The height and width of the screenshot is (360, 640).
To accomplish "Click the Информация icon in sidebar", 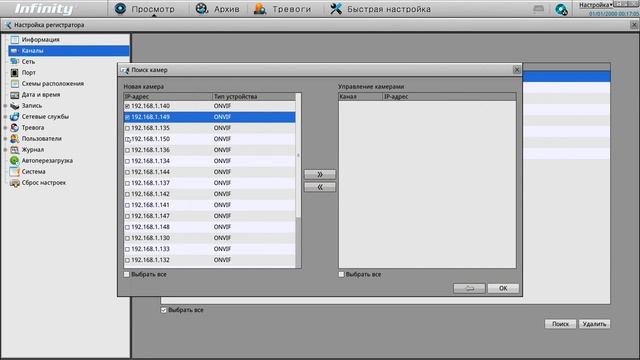I will tap(15, 40).
